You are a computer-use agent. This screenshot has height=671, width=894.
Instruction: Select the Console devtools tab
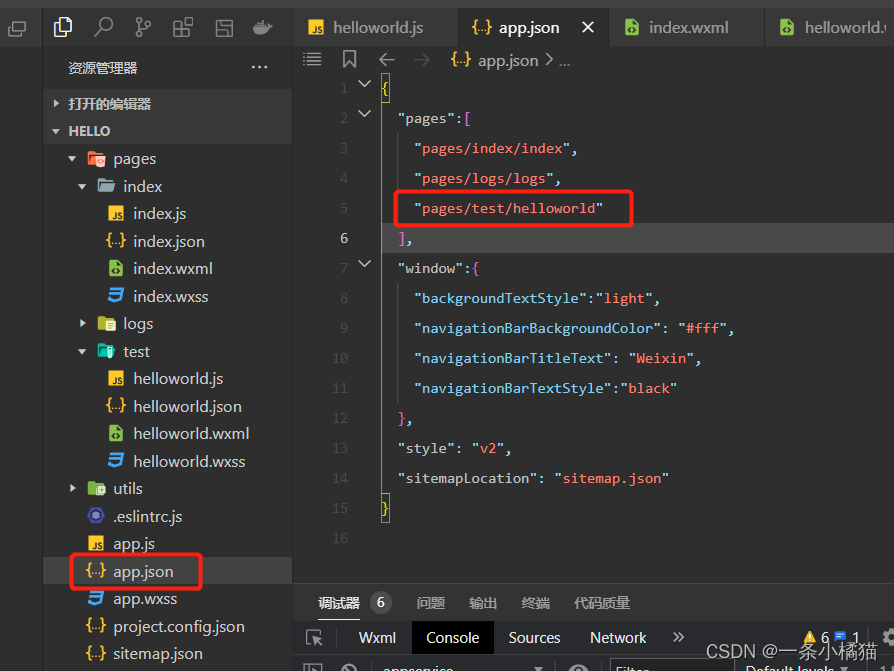coord(453,637)
